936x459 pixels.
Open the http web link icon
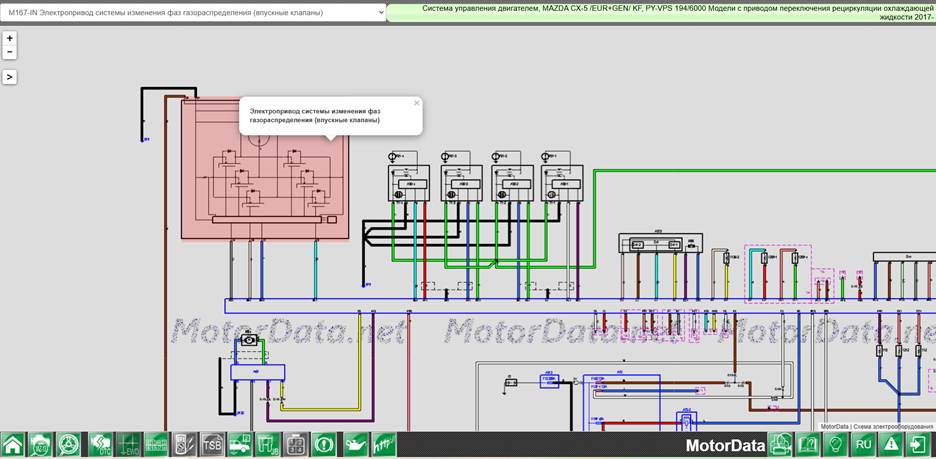pyautogui.click(x=383, y=445)
